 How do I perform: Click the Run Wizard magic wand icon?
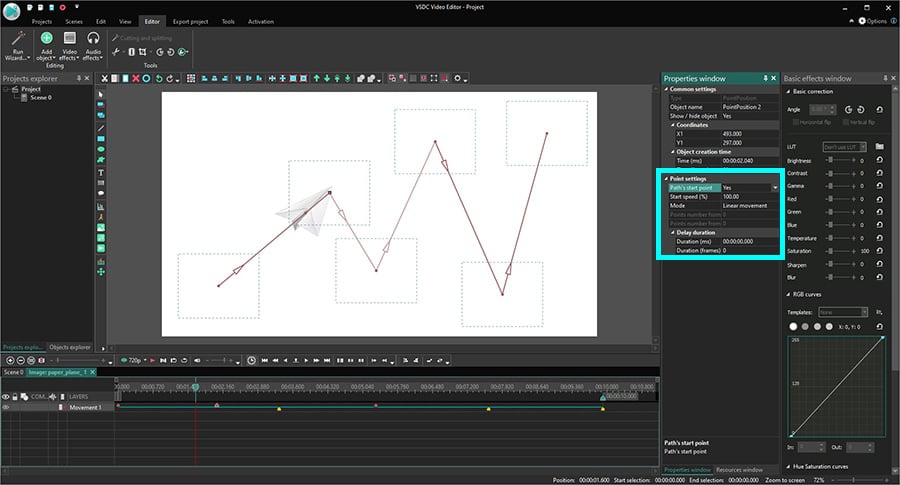pyautogui.click(x=18, y=40)
